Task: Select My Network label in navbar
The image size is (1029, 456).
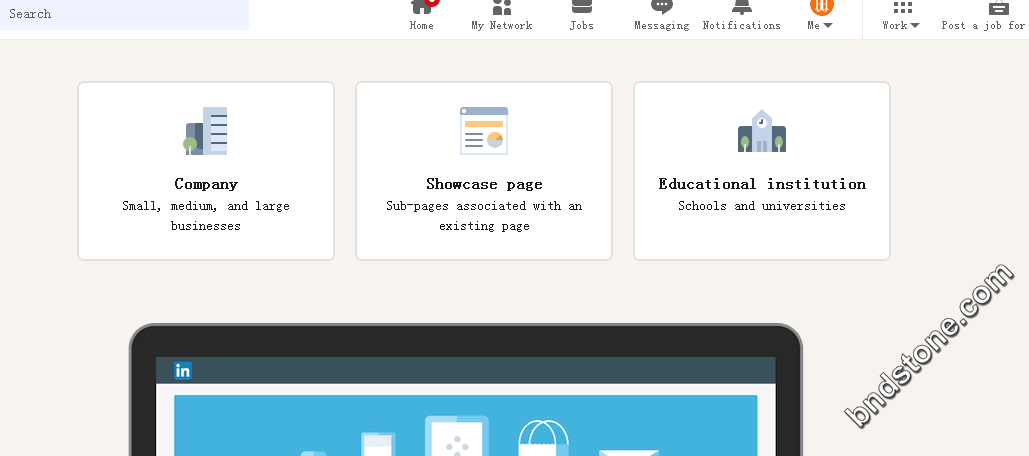Action: 502,25
